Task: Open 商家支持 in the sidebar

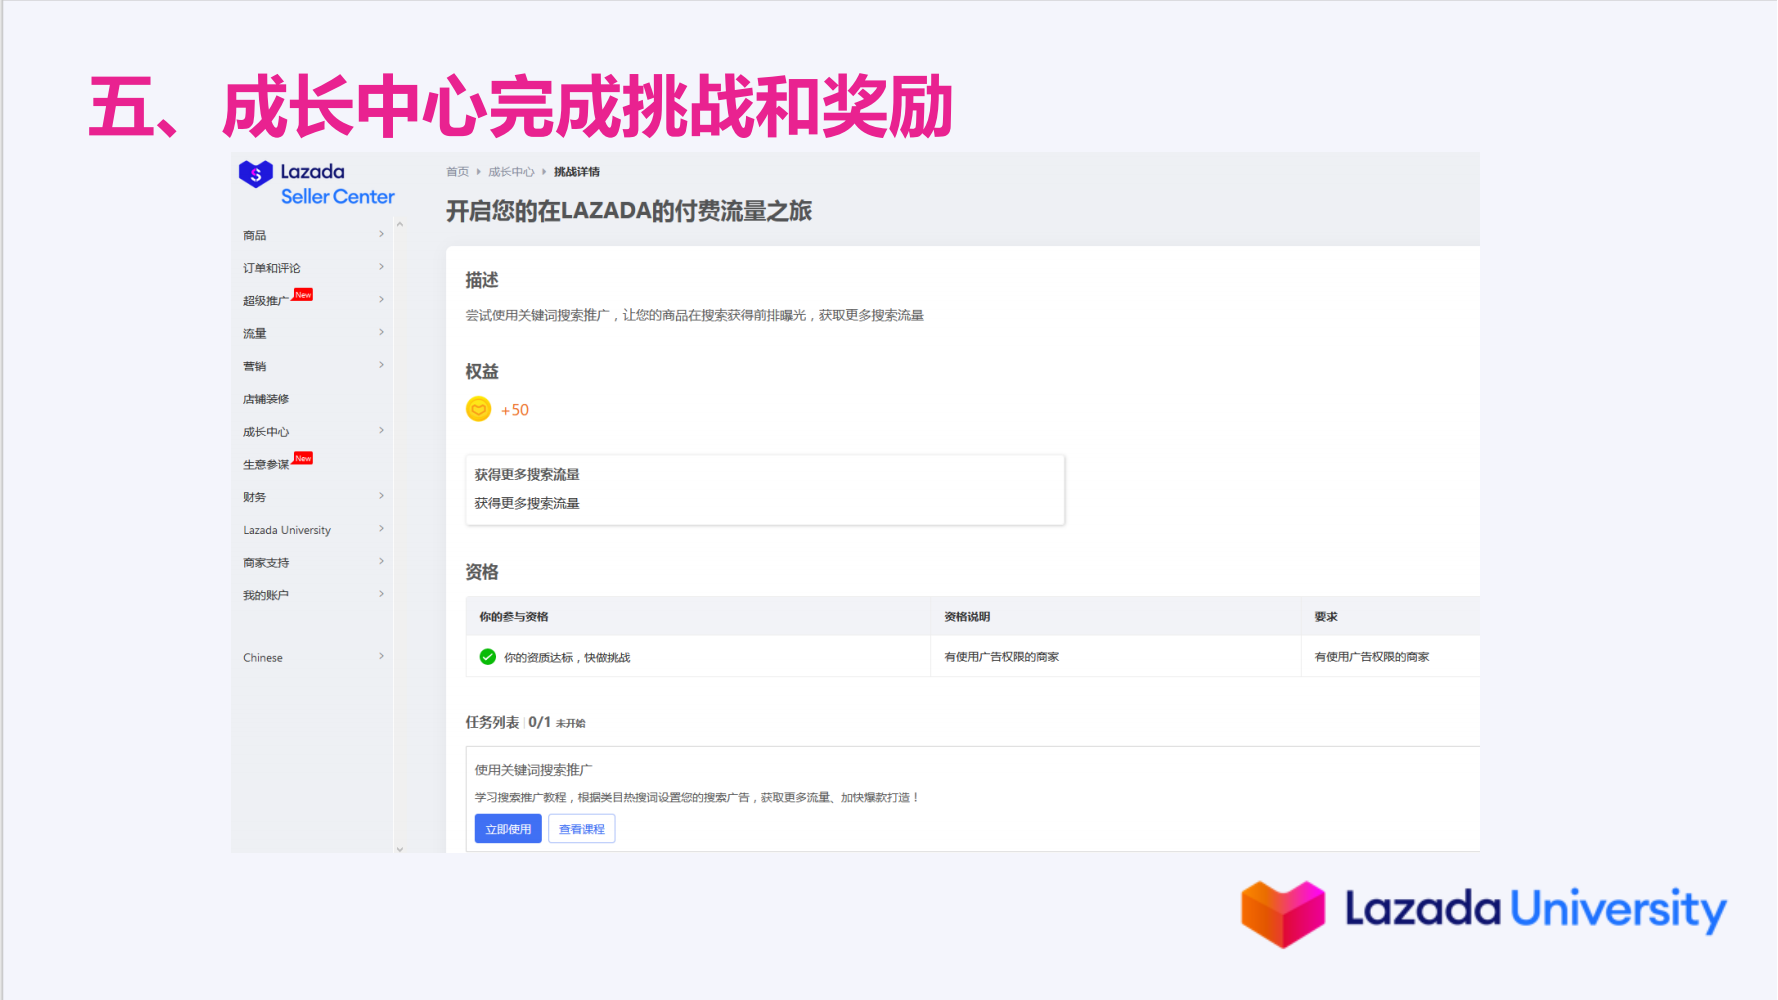Action: coord(266,563)
